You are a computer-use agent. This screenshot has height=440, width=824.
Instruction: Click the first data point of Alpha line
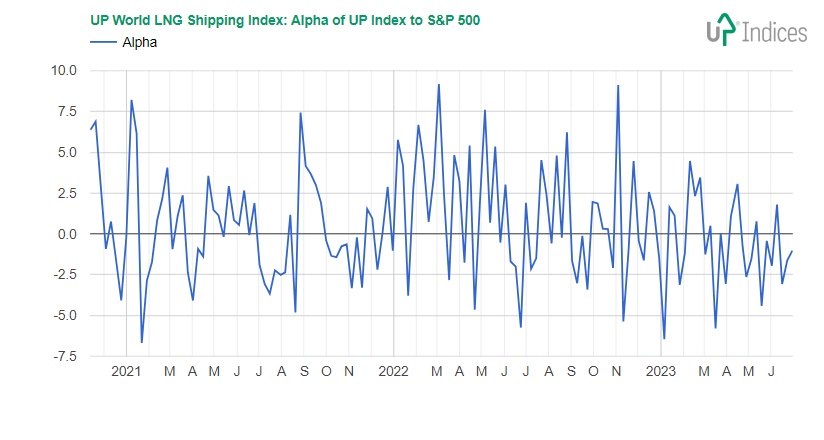[x=91, y=130]
